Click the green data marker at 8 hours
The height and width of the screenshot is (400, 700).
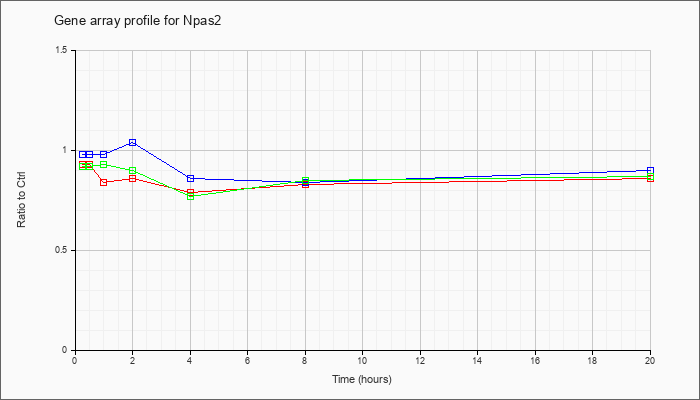[x=305, y=180]
